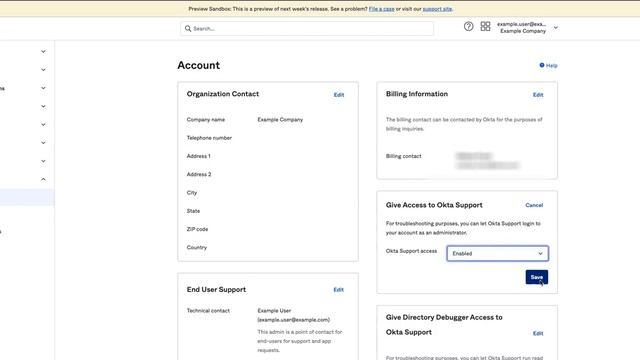The image size is (640, 360).
Task: Click the Help link text near Account heading
Action: point(551,65)
